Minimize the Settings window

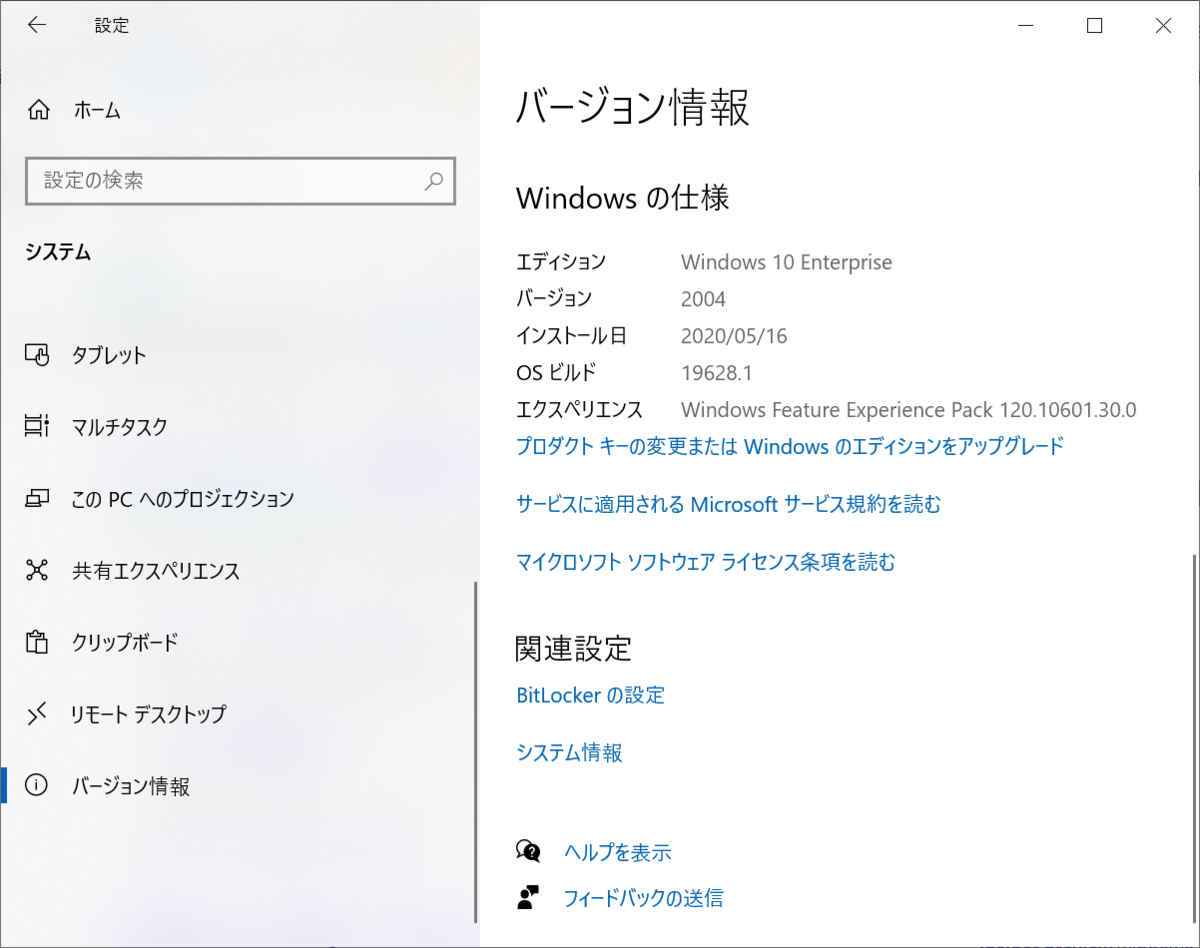[x=1026, y=26]
